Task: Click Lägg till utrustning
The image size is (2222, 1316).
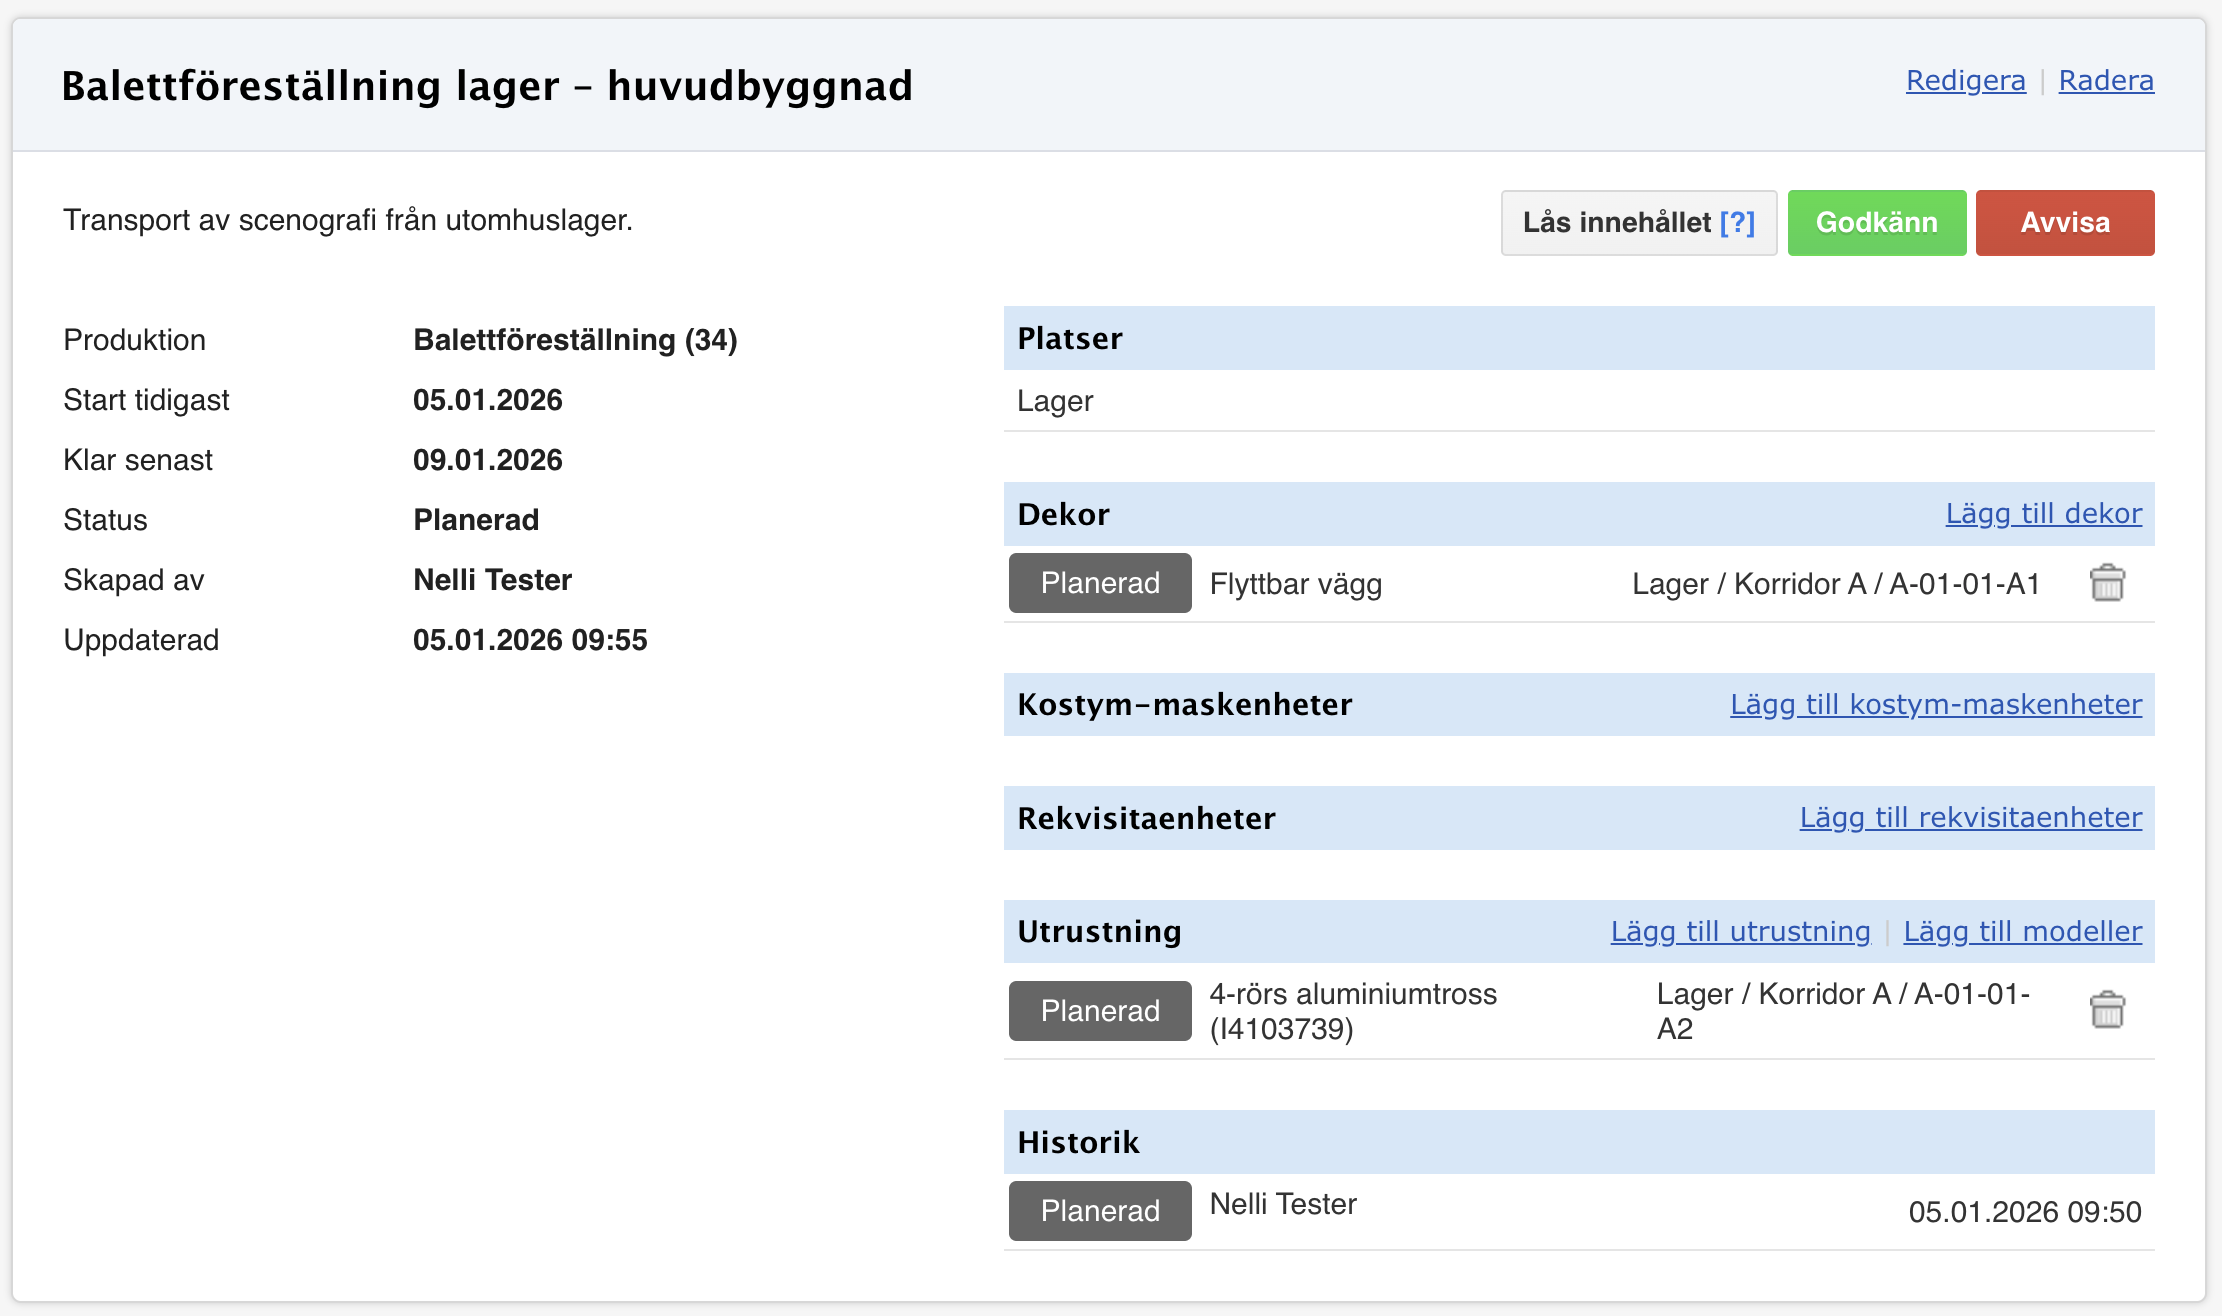Action: coord(1740,931)
